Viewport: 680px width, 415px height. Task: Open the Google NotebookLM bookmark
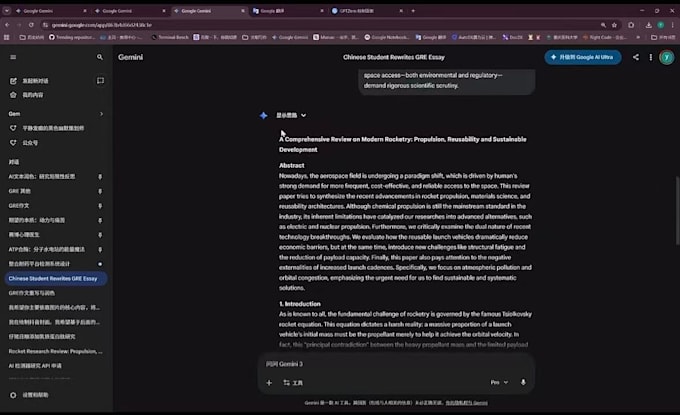click(386, 37)
